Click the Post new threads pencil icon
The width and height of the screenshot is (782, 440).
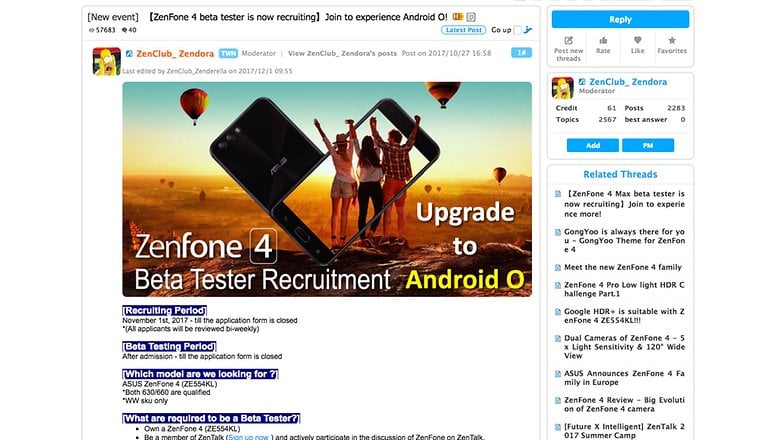click(x=568, y=40)
